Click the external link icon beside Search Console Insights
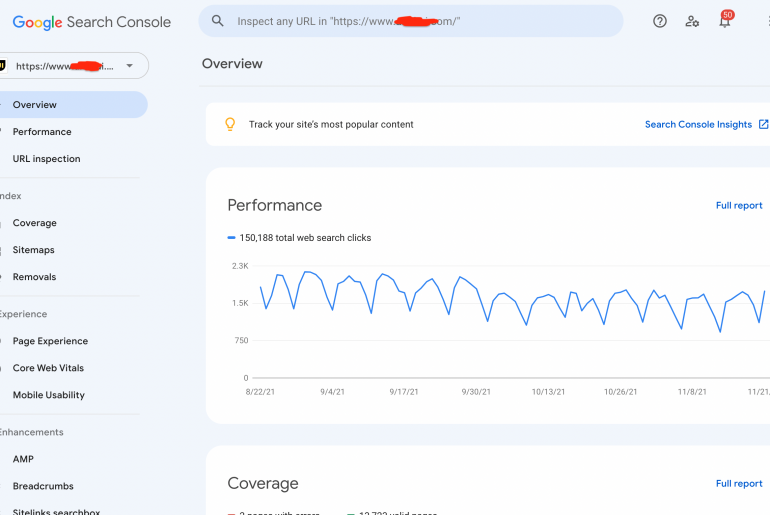Screen dimensions: 770x515 click(x=763, y=124)
